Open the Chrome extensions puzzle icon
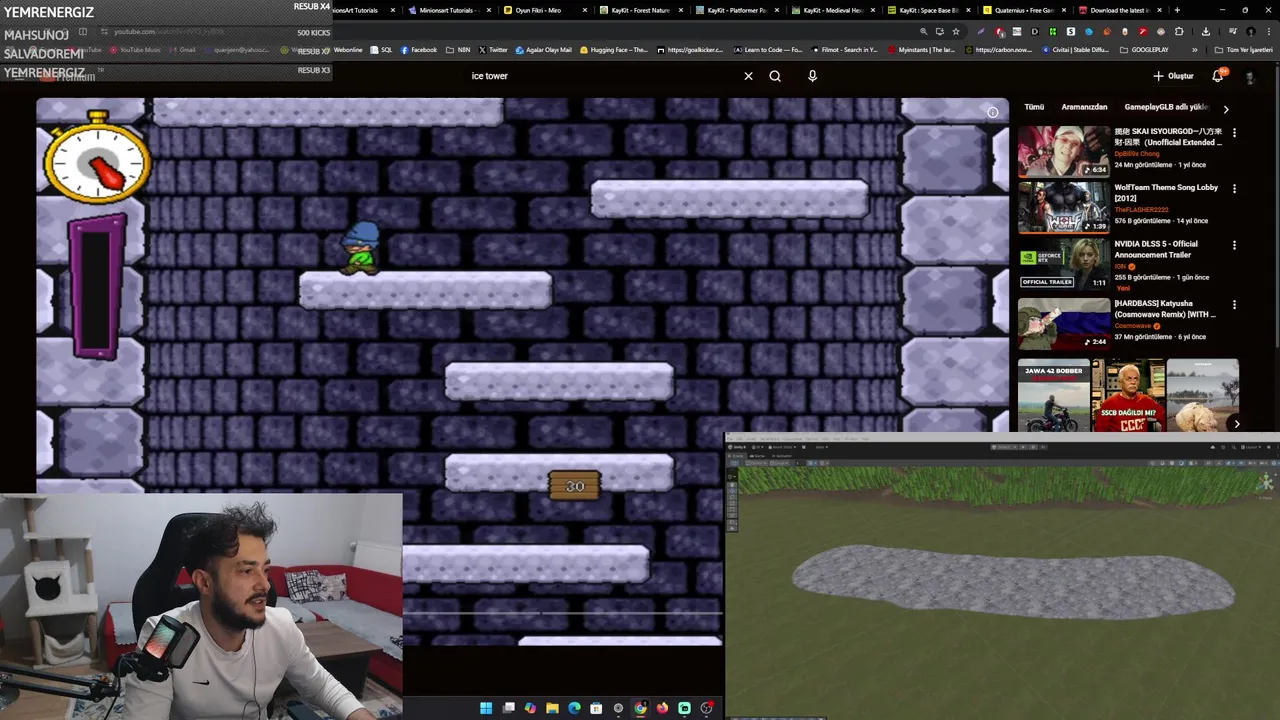The width and height of the screenshot is (1280, 720). [x=1179, y=32]
